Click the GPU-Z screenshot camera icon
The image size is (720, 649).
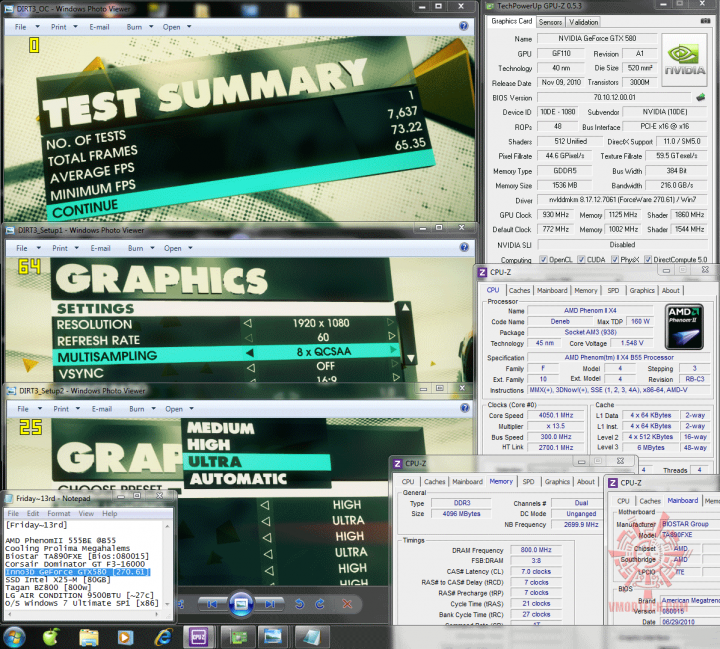[x=705, y=21]
